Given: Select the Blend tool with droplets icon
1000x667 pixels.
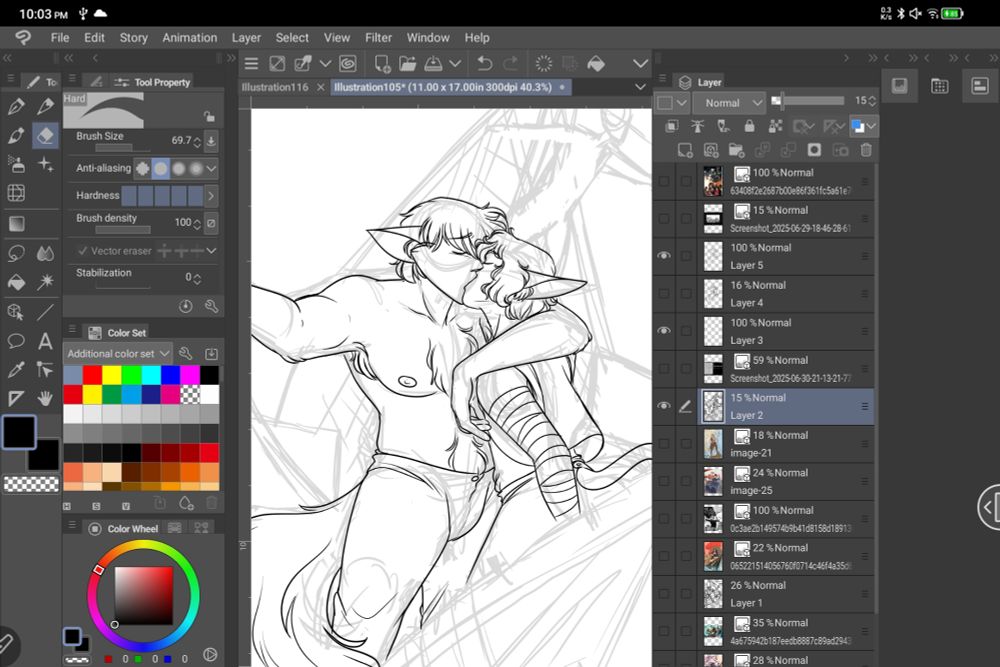Looking at the screenshot, I should pos(45,253).
